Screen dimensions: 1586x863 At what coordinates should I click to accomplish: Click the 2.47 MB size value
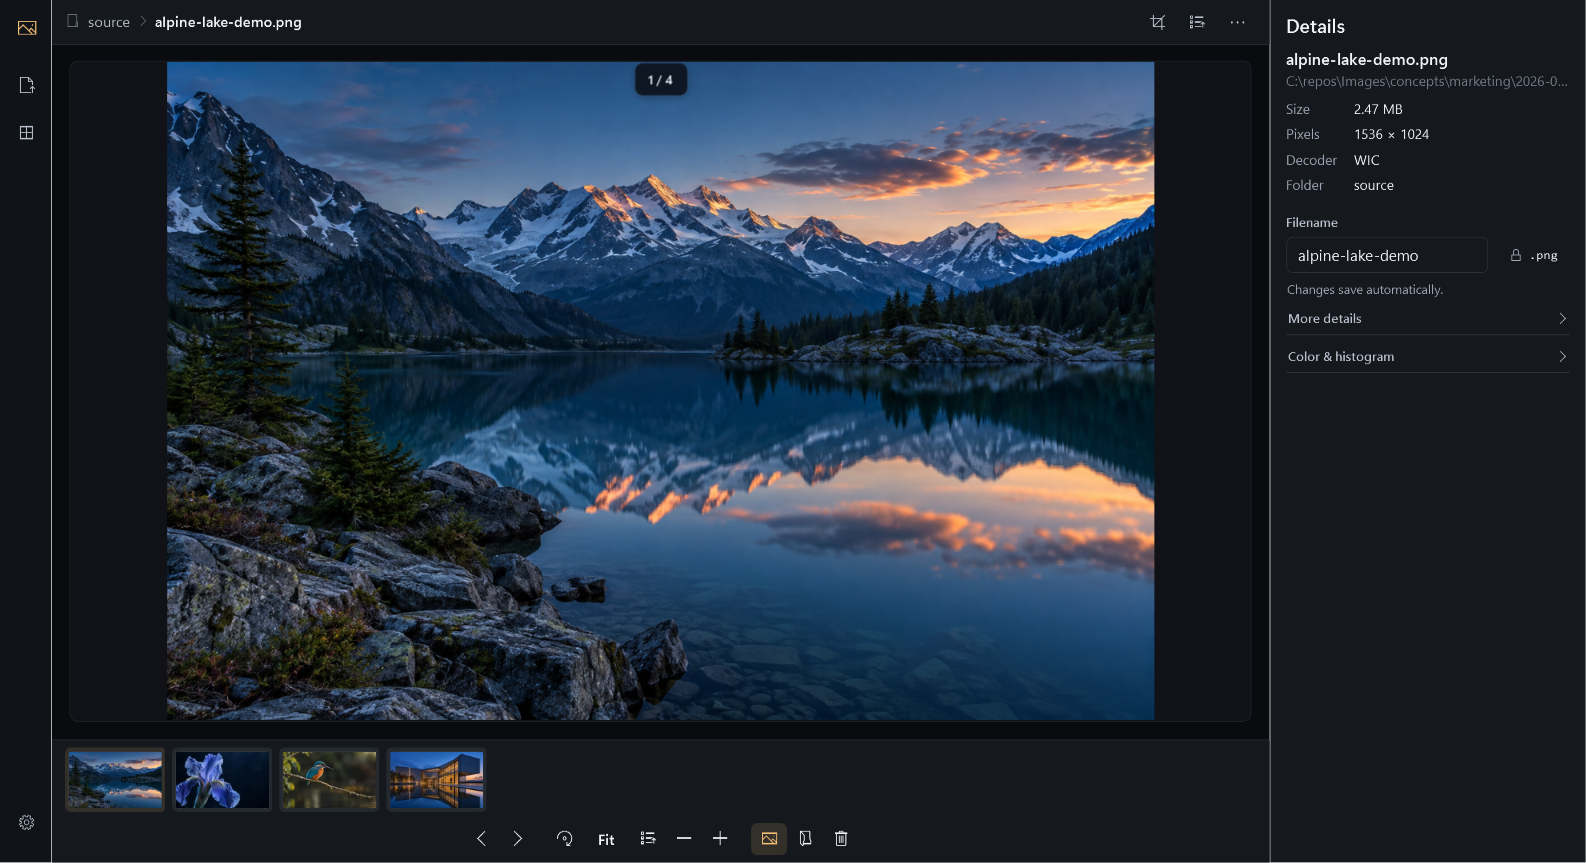click(x=1378, y=109)
